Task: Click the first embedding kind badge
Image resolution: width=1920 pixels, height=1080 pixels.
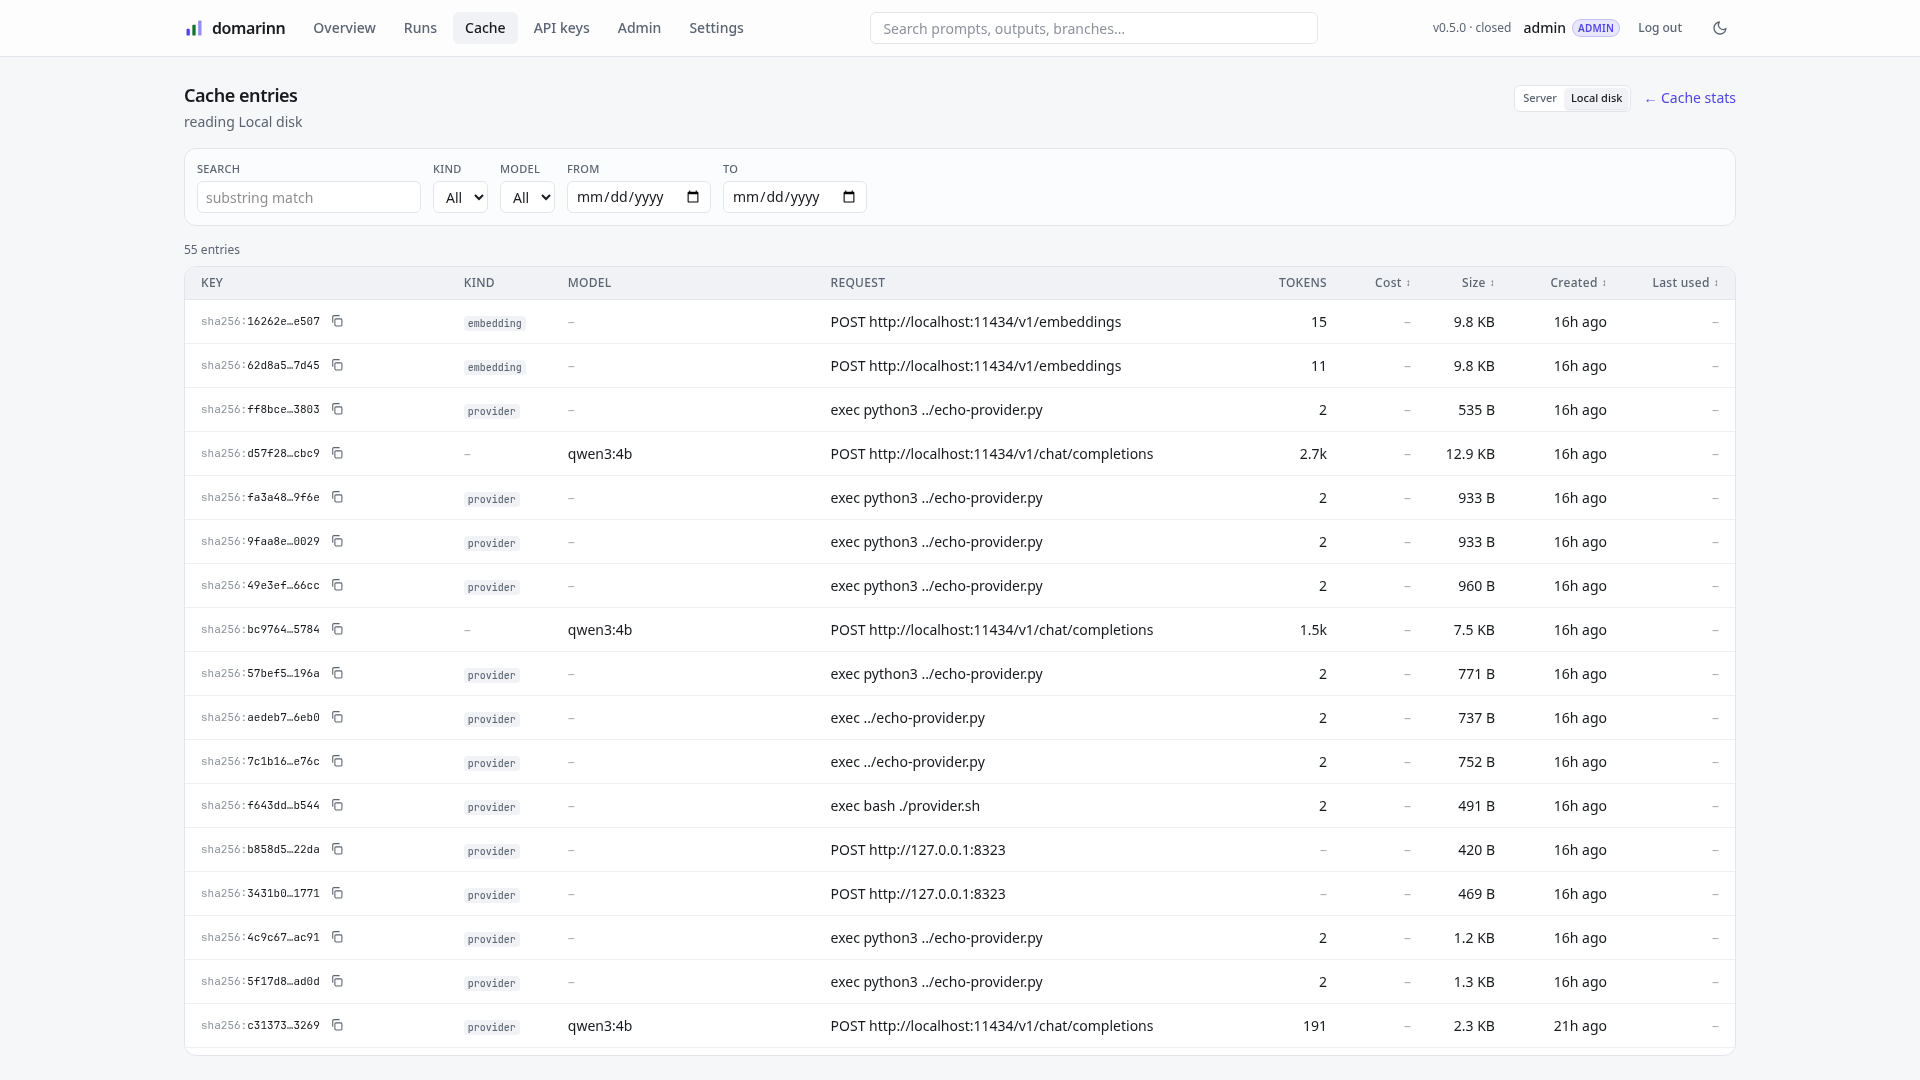Action: point(494,323)
